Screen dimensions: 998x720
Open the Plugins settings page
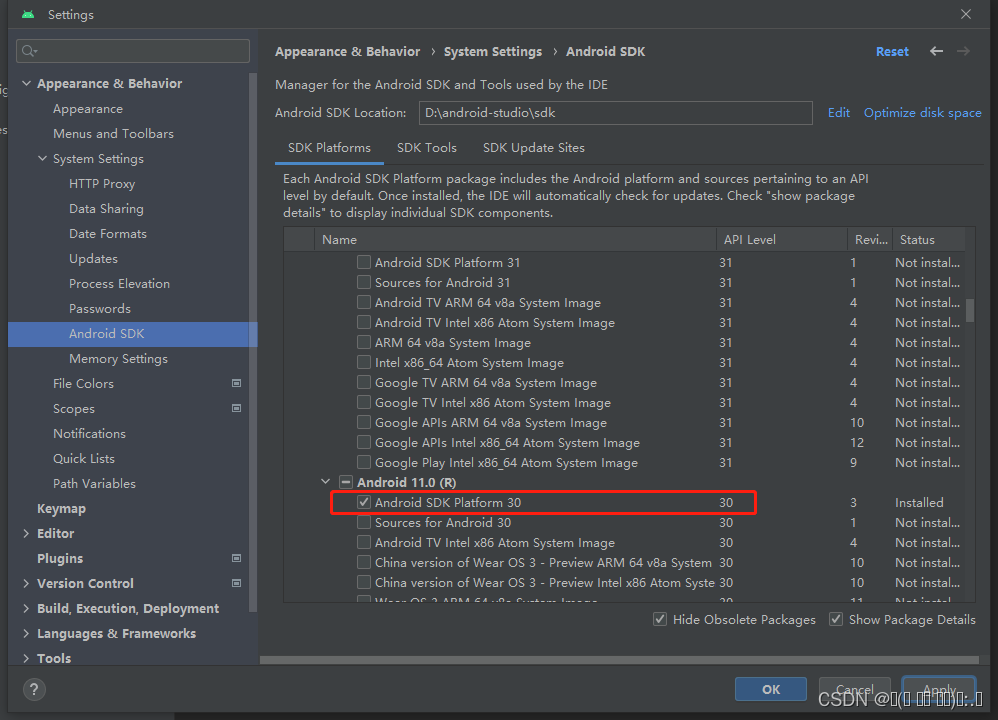point(60,558)
